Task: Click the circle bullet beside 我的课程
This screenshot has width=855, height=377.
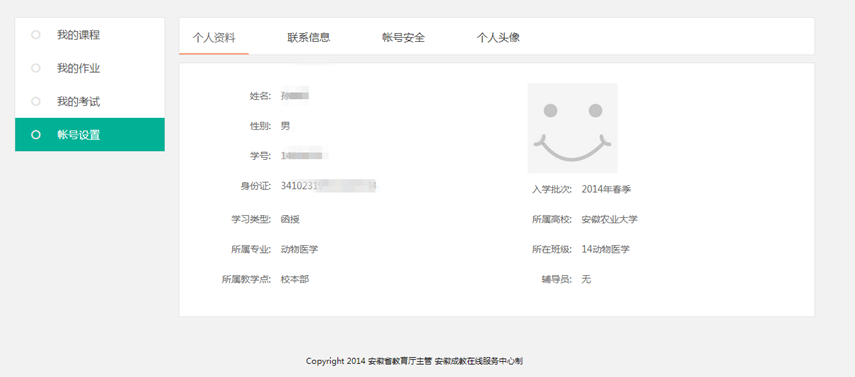Action: pos(36,35)
